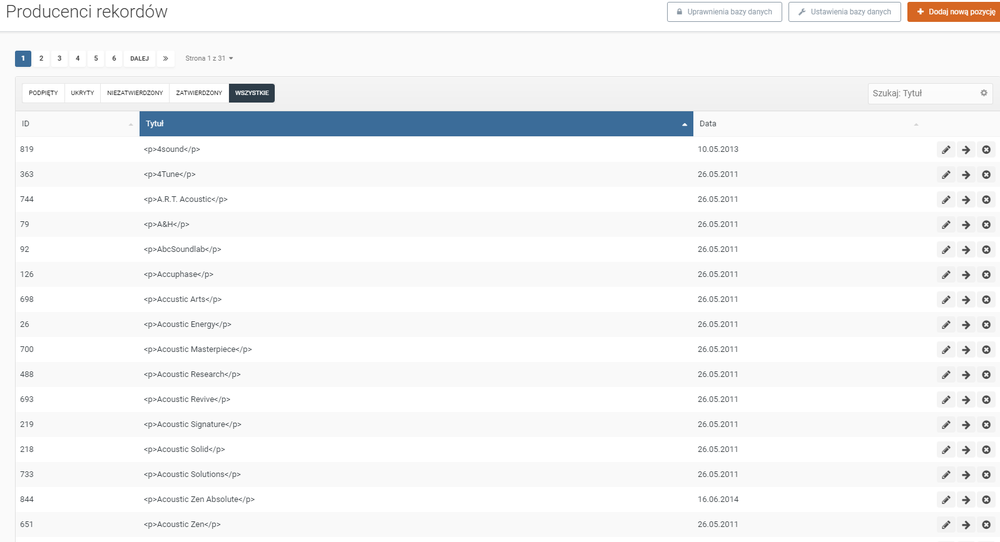Viewport: 1000px width, 542px height.
Task: Show the PODPIĘTY filtered entries
Action: coord(43,93)
